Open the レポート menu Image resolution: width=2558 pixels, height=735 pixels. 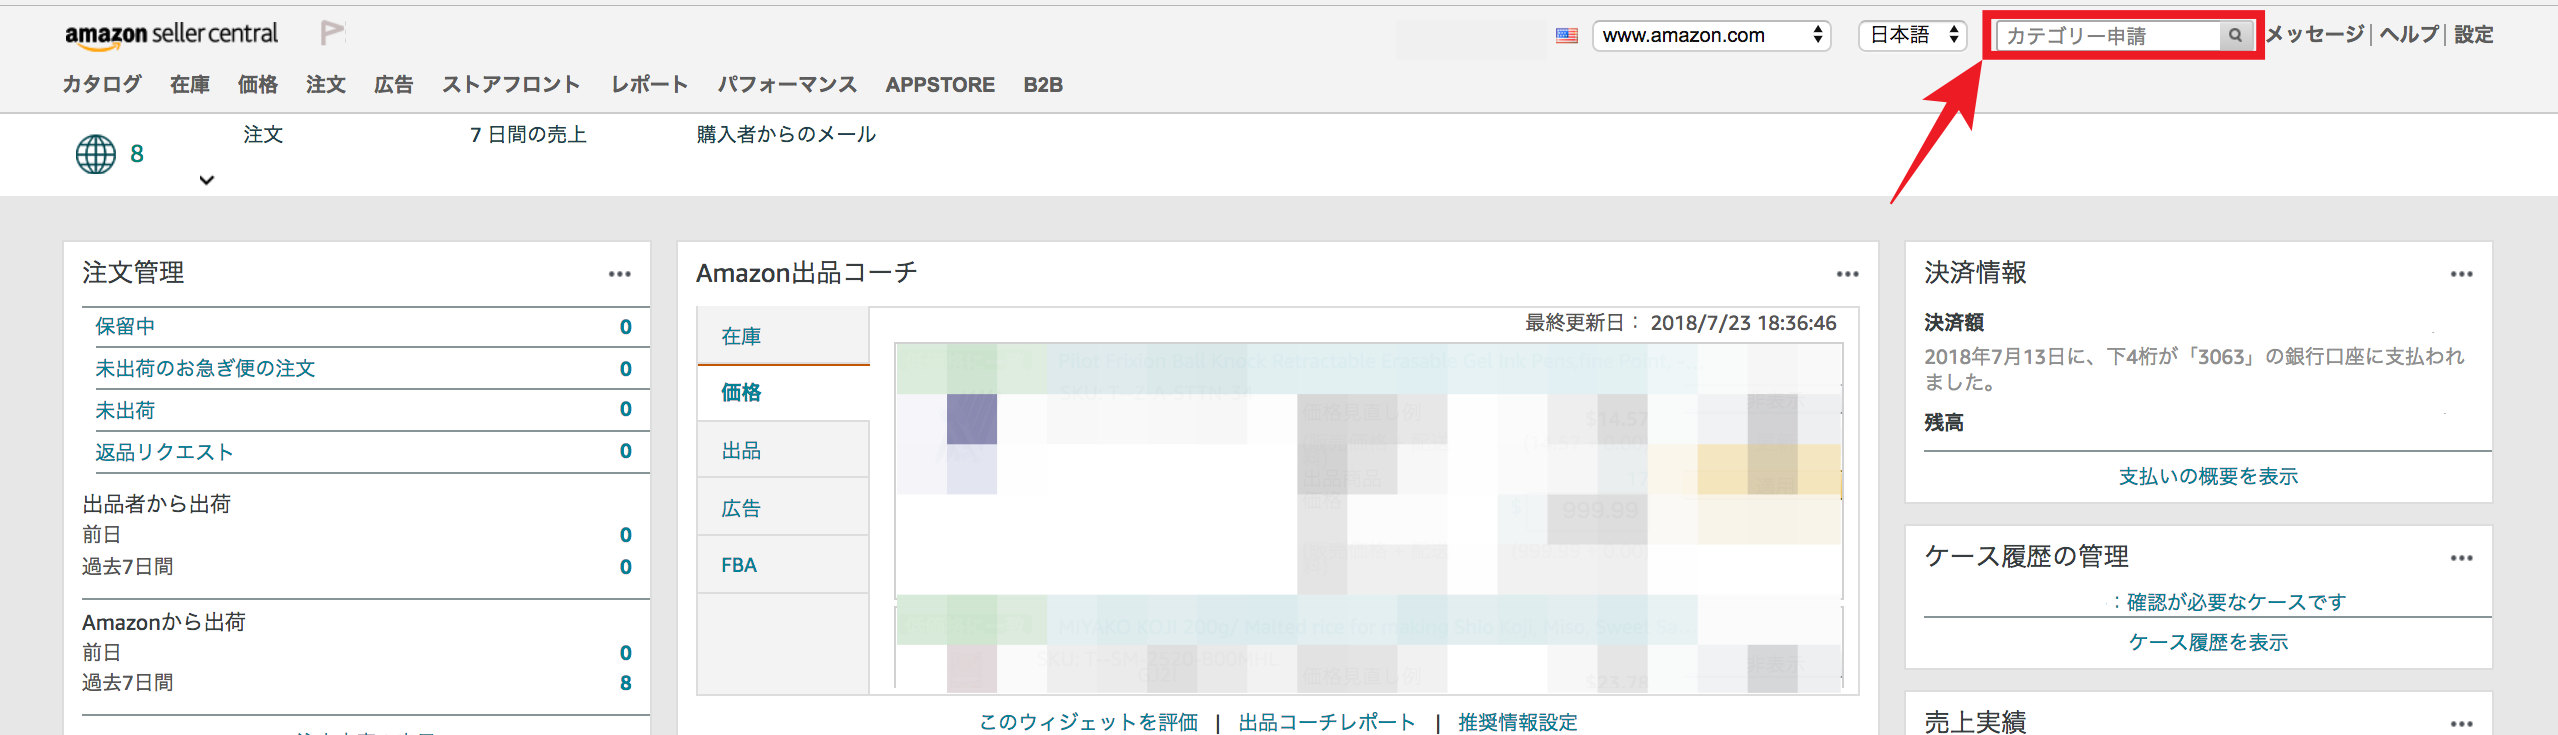(650, 85)
